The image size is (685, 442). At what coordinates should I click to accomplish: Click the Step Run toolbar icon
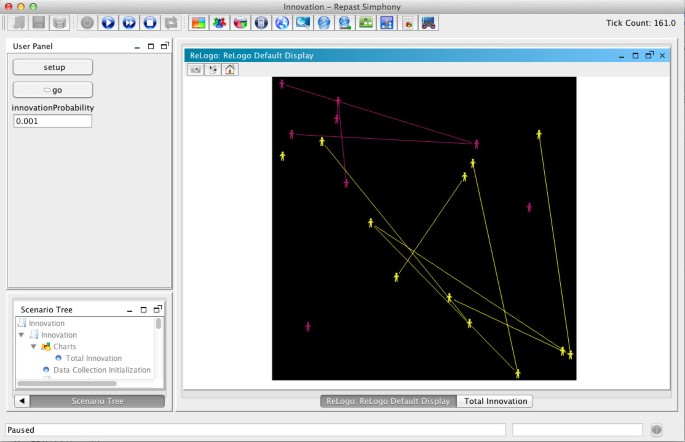point(129,22)
